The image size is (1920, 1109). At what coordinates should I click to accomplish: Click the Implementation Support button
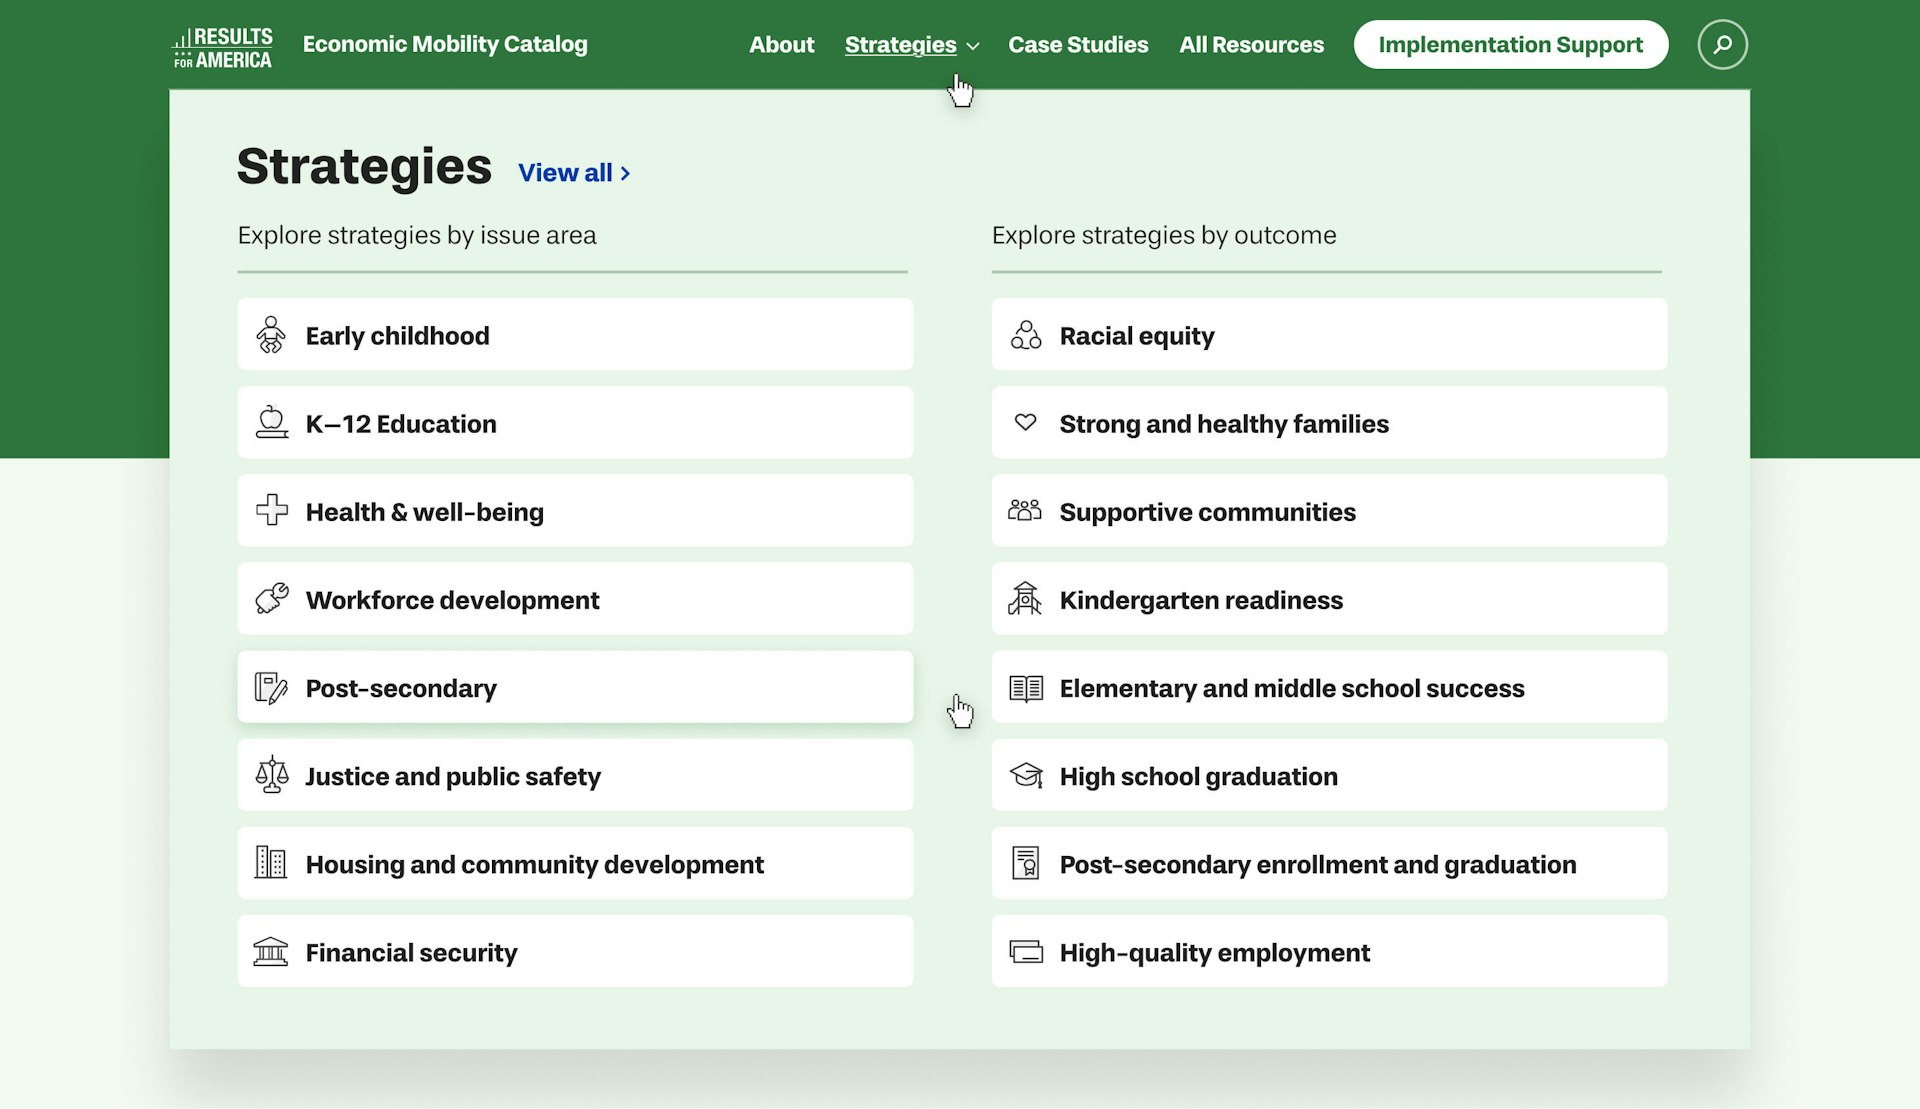[x=1510, y=45]
